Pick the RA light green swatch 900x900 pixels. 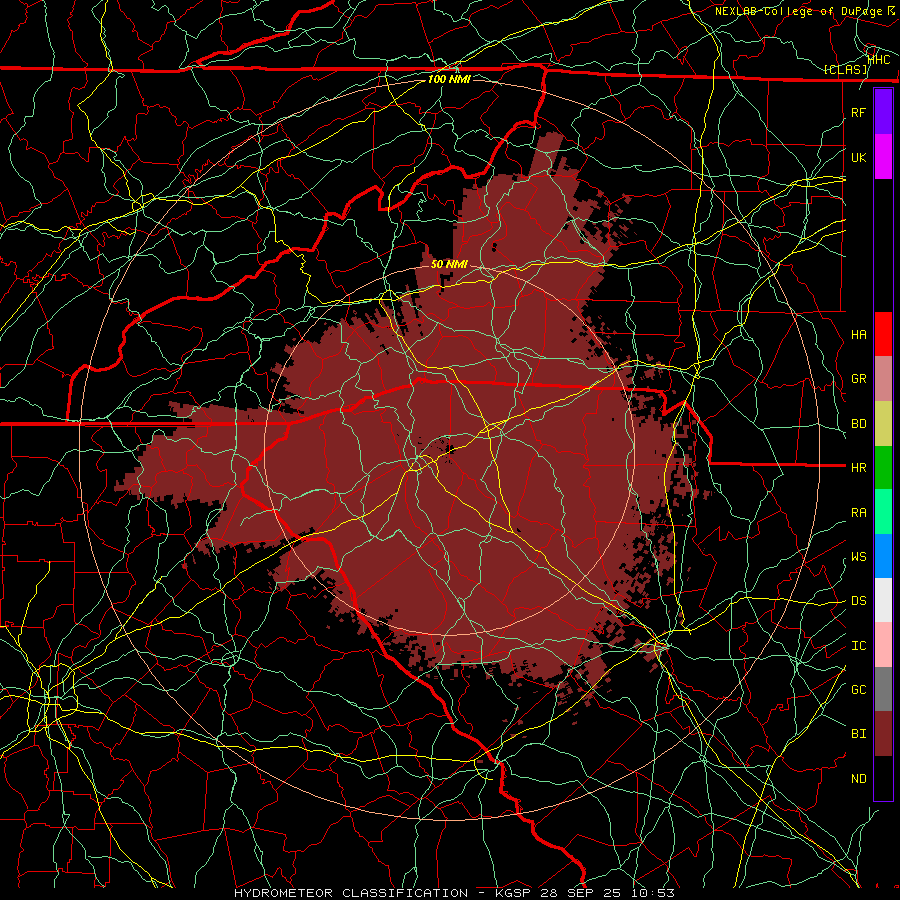(883, 512)
